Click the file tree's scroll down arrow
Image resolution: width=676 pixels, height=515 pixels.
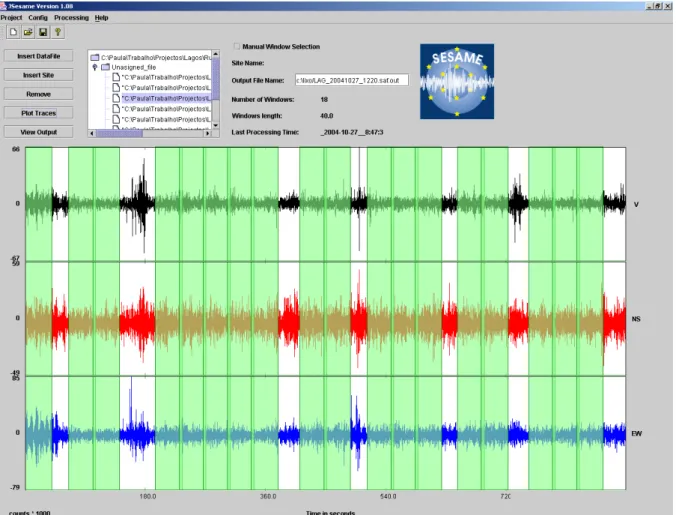pos(216,125)
